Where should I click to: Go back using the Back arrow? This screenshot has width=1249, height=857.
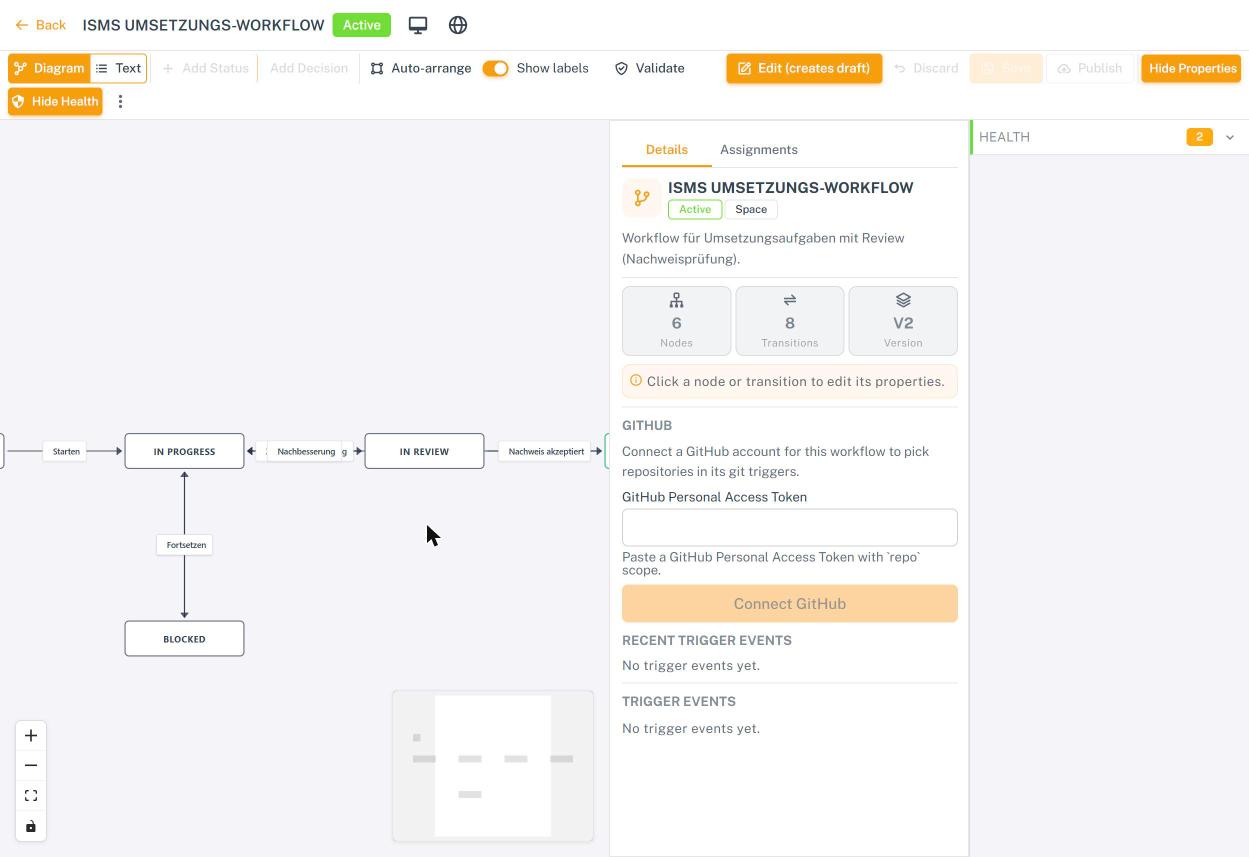point(40,25)
